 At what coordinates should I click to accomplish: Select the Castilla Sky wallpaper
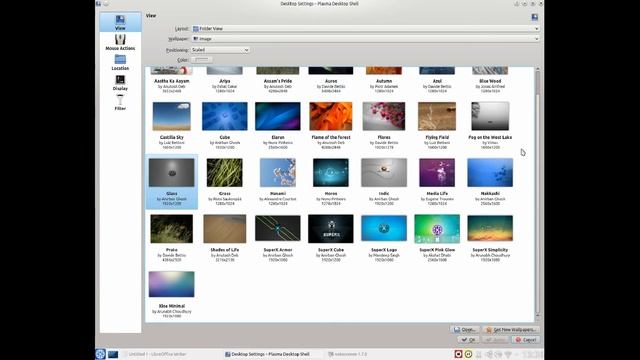171,125
